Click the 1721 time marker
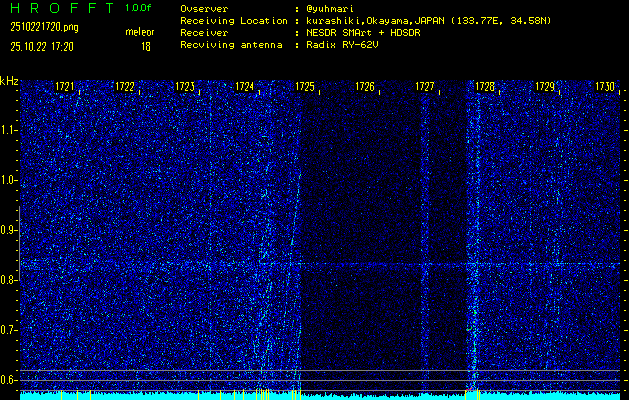The image size is (629, 400). coord(64,86)
